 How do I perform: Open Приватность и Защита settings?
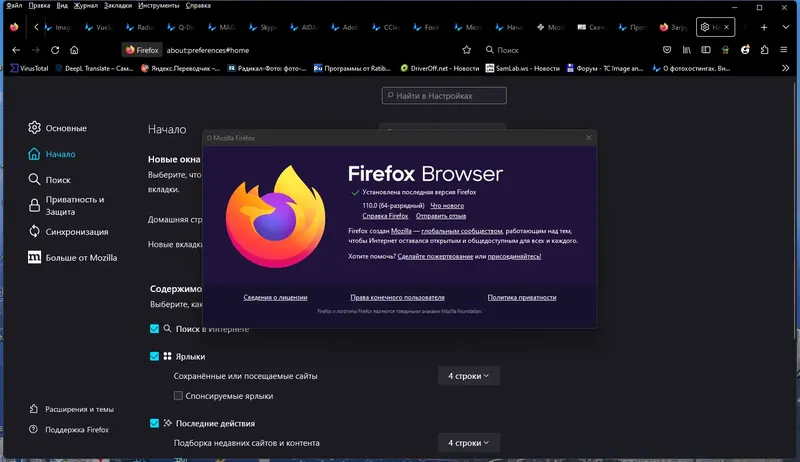pyautogui.click(x=66, y=206)
